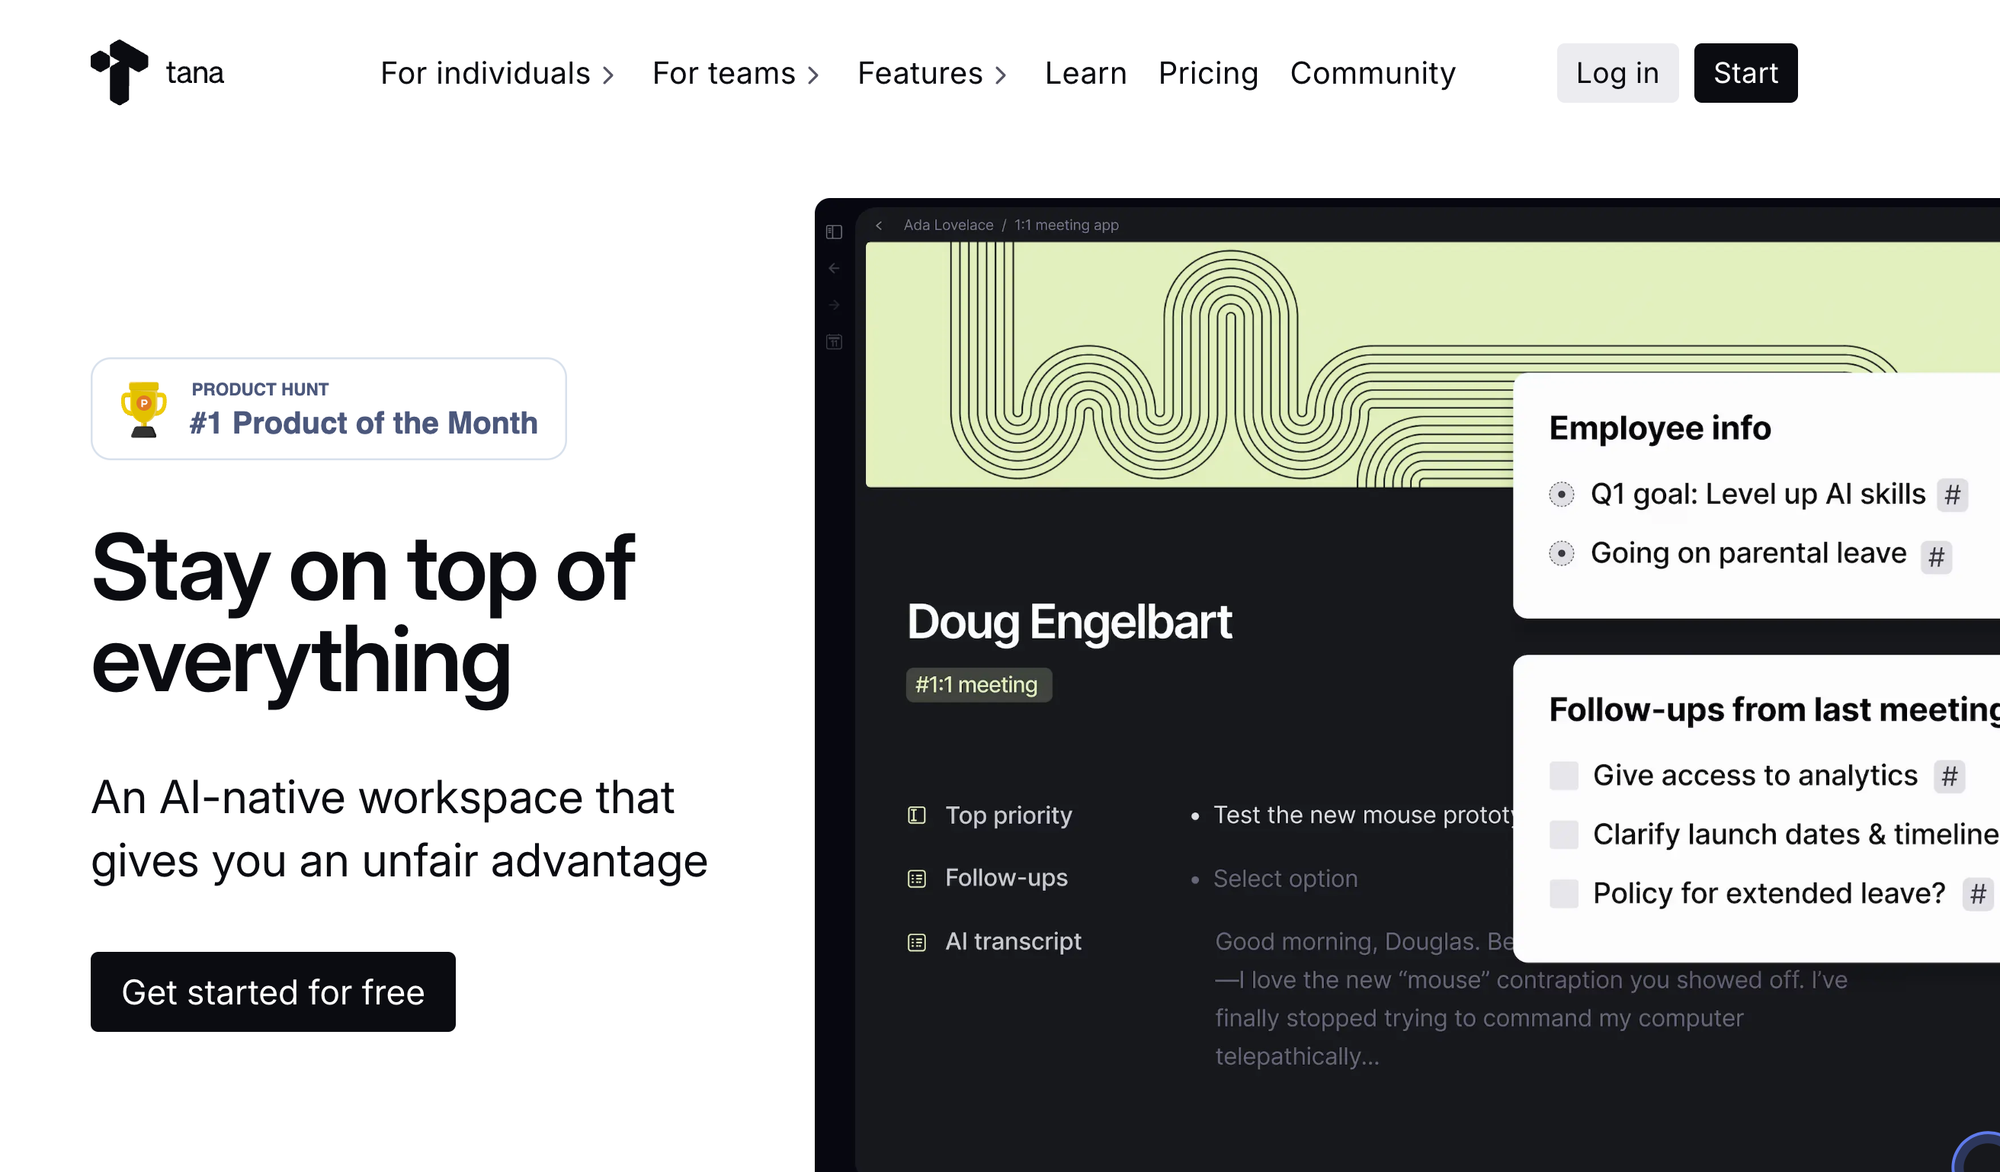Click the calendar icon in app sidebar

(834, 342)
